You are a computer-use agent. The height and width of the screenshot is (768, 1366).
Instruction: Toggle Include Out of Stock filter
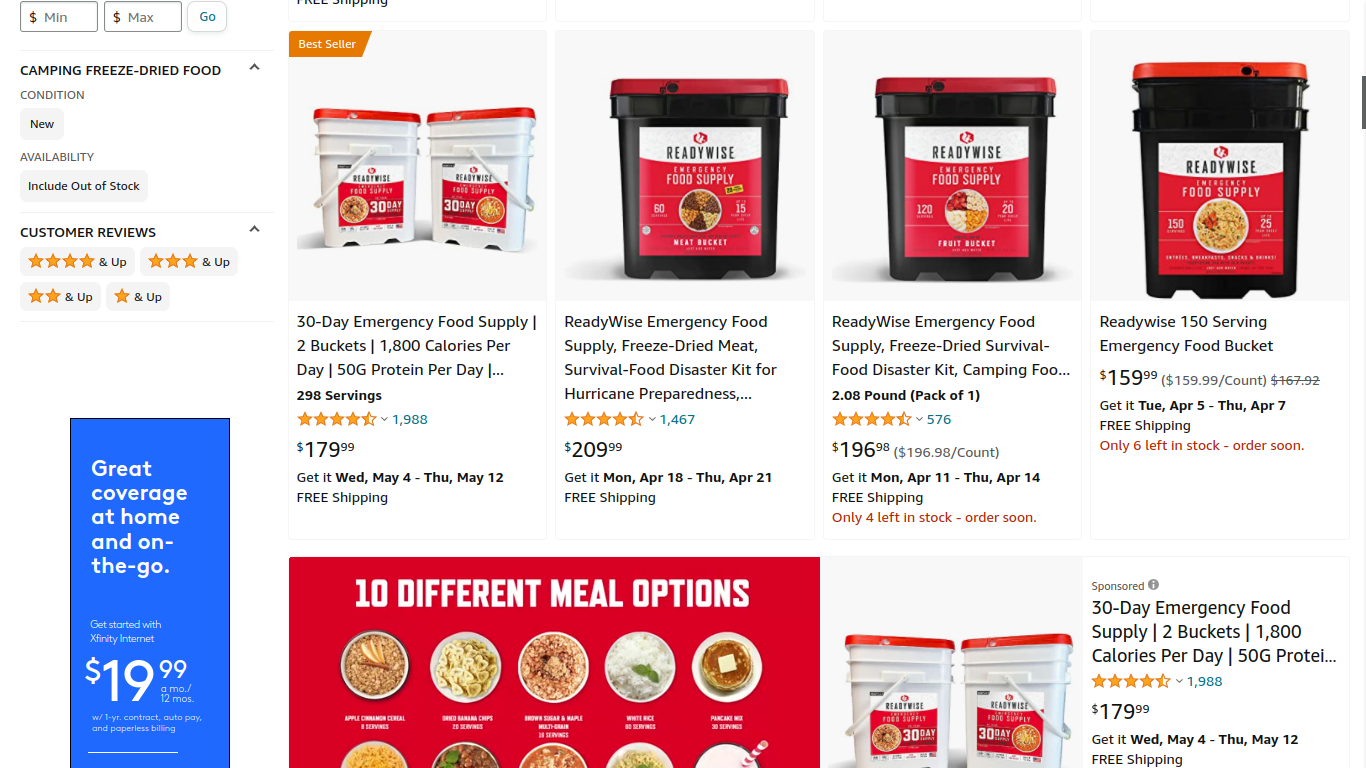coord(84,186)
